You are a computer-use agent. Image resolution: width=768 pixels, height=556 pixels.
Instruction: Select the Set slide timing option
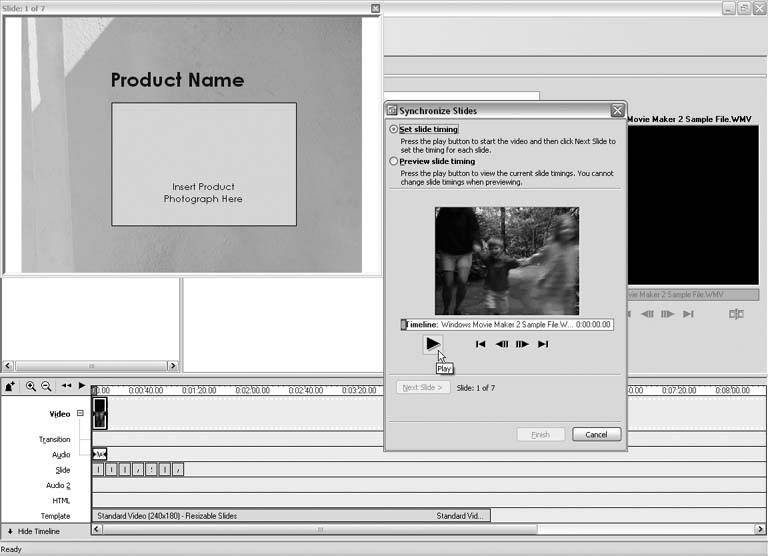[394, 130]
